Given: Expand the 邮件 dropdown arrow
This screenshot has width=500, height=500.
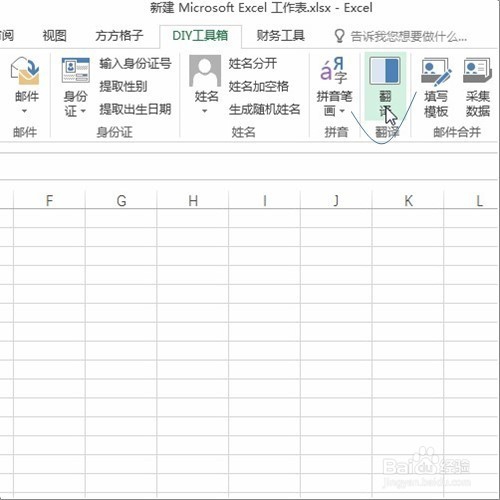Looking at the screenshot, I should (x=24, y=111).
